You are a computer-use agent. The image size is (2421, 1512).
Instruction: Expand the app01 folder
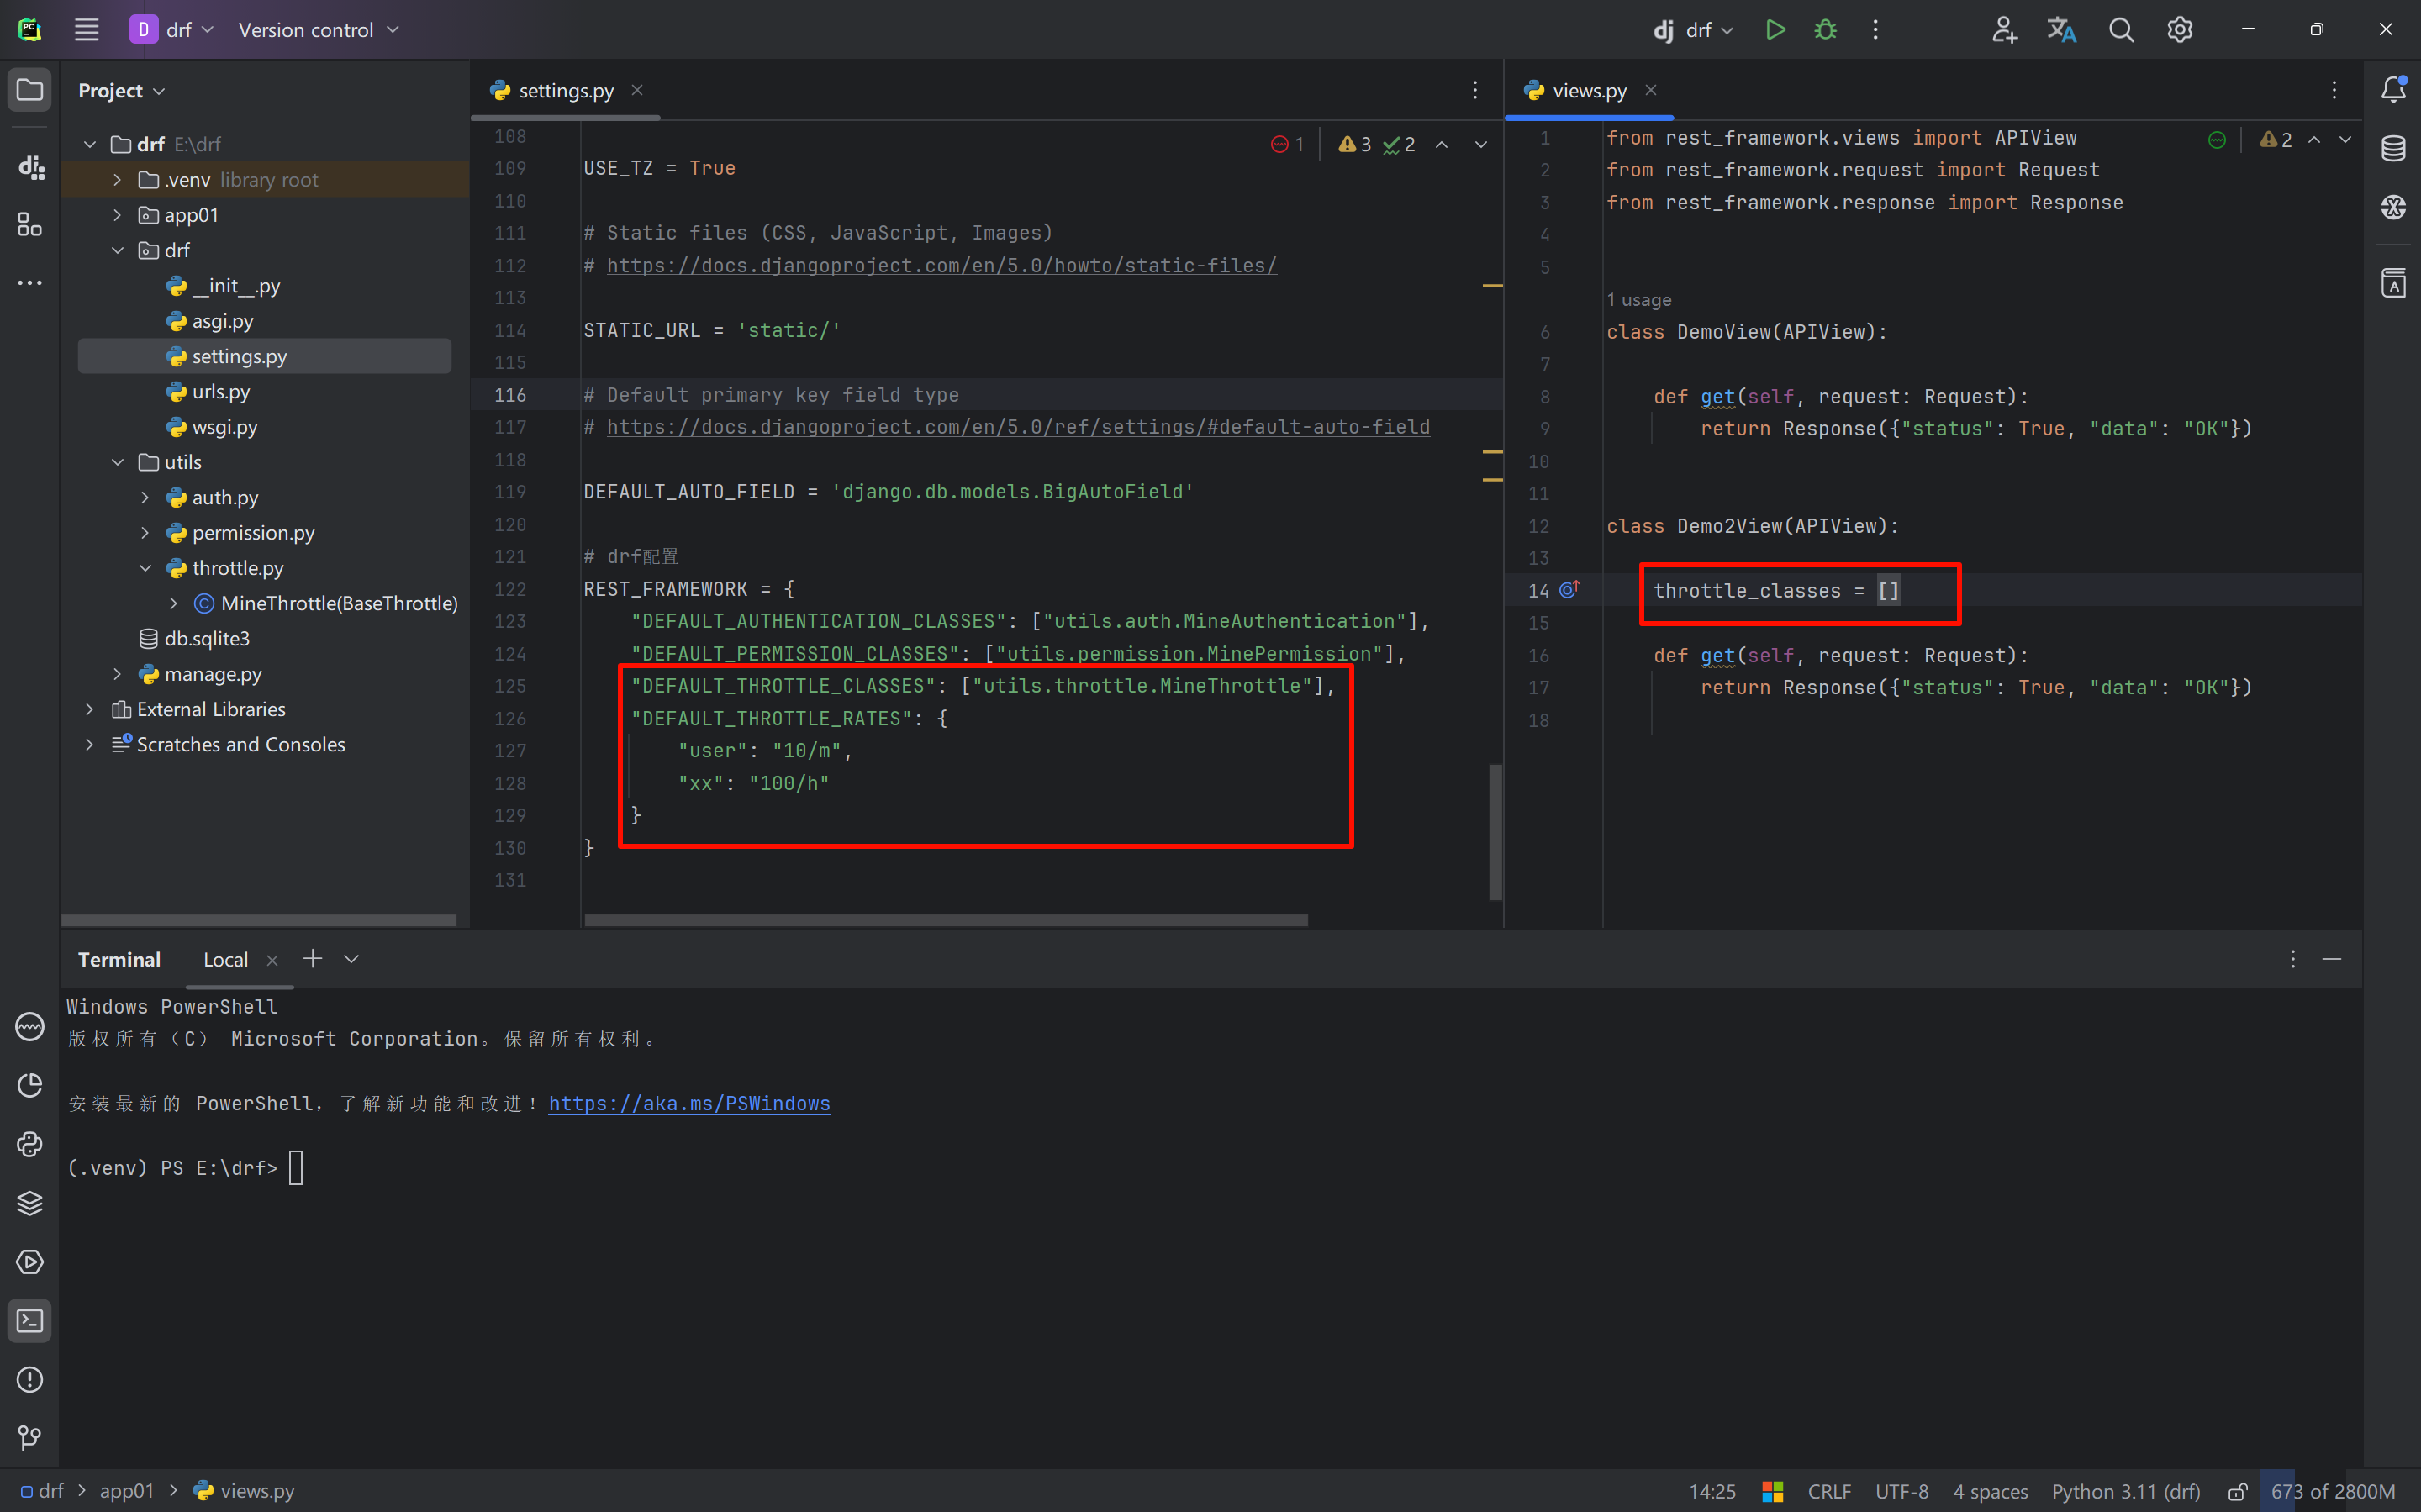(117, 215)
